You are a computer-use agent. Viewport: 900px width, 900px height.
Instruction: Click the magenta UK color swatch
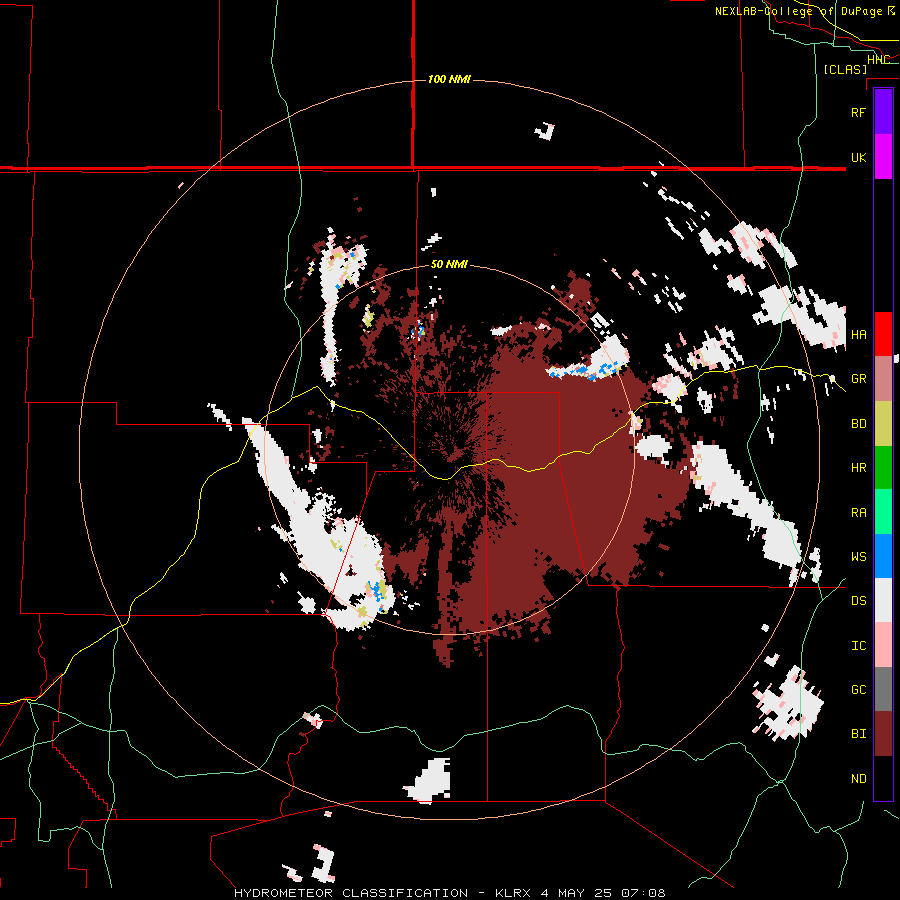pos(883,157)
